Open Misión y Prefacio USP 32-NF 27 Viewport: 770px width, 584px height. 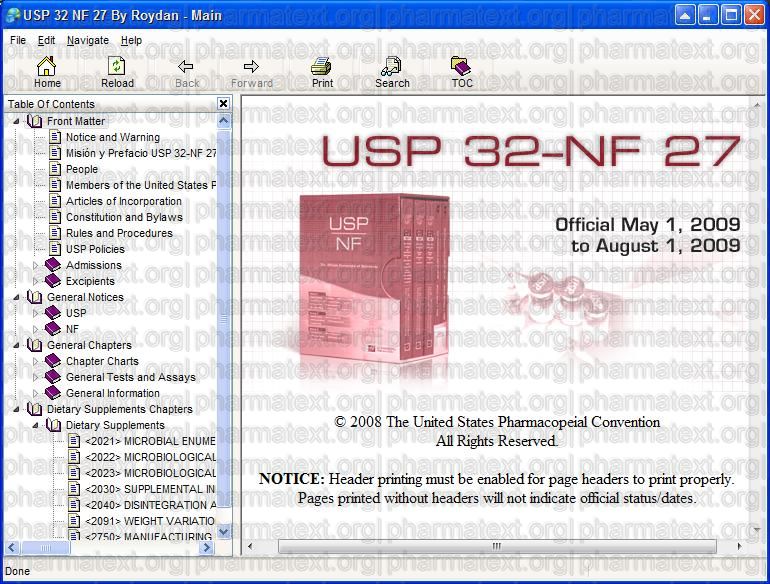click(141, 153)
